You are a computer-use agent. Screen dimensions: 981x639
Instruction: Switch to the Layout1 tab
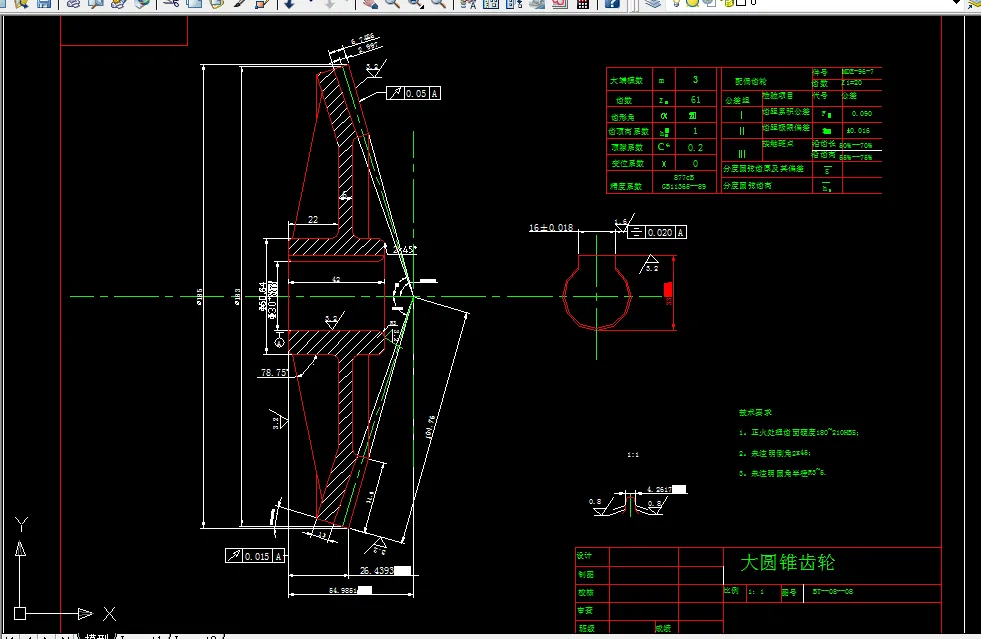click(x=142, y=636)
